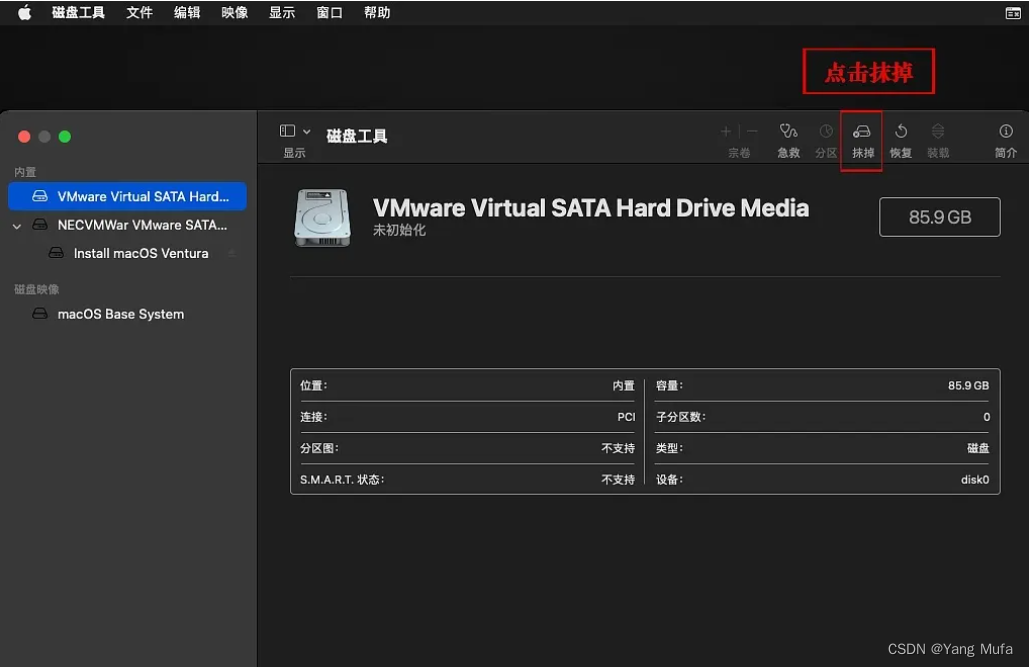Click the remove volume minus icon
The image size is (1029, 667).
pos(752,131)
